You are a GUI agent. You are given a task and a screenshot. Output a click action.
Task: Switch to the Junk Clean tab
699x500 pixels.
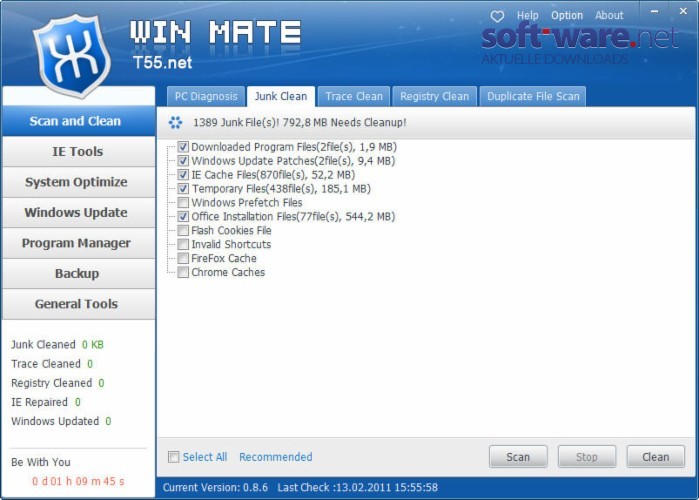click(281, 96)
